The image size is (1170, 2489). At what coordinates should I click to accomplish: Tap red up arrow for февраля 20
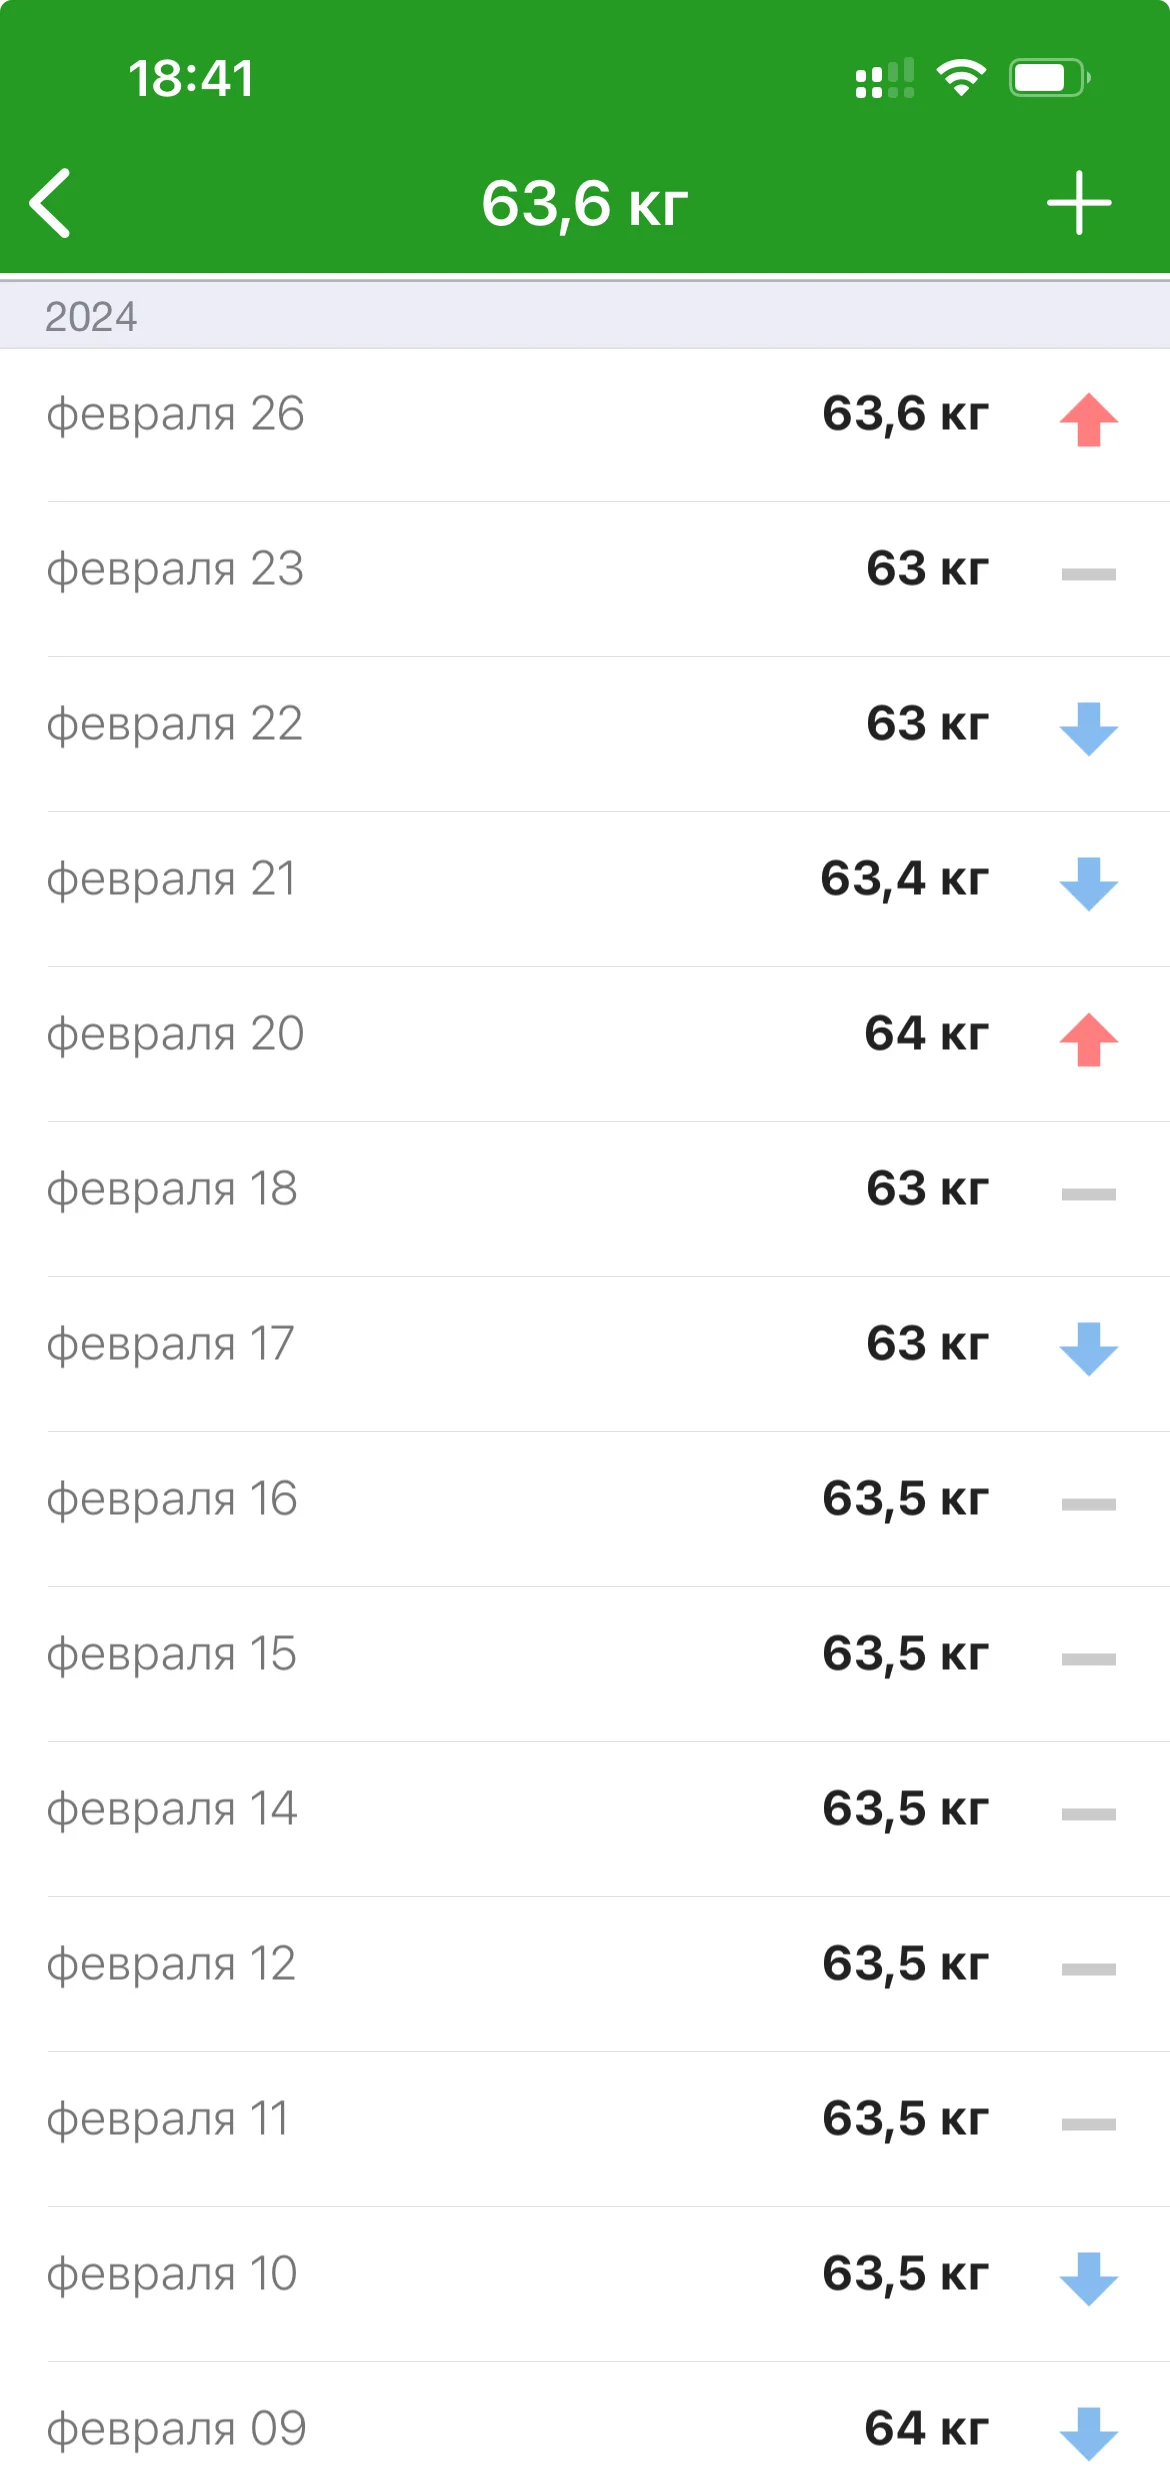(1088, 1039)
